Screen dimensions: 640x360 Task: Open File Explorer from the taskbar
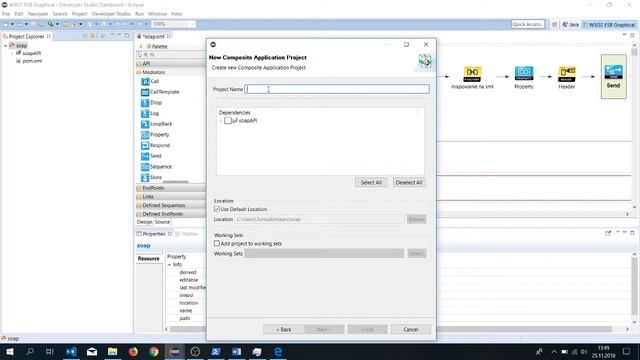(112, 351)
